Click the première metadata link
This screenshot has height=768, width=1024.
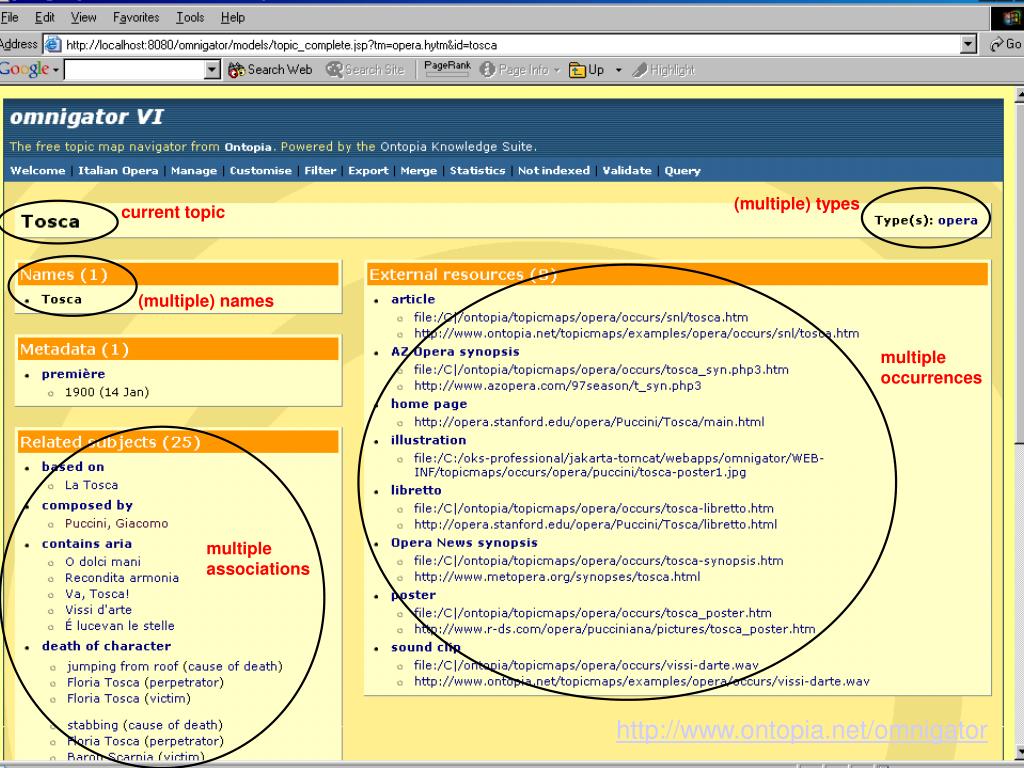click(x=73, y=374)
